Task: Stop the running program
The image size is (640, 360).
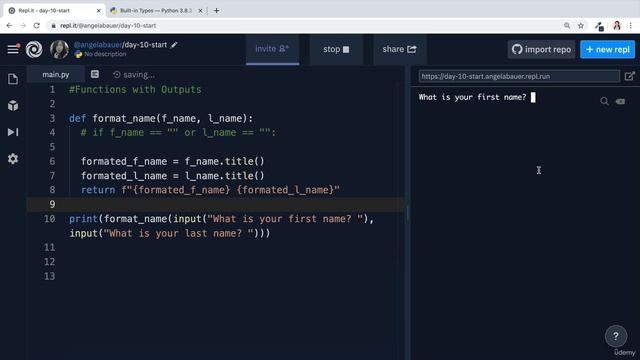Action: 336,49
